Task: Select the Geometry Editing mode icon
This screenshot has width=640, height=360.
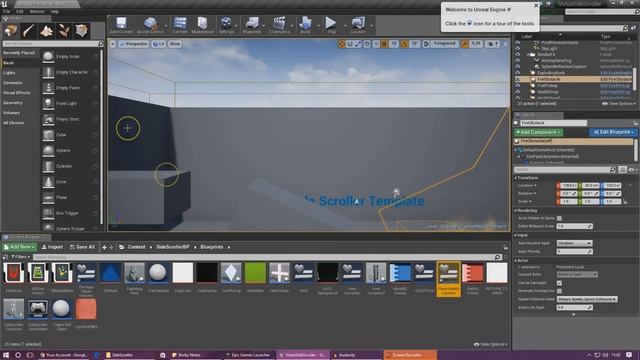Action: pos(82,31)
